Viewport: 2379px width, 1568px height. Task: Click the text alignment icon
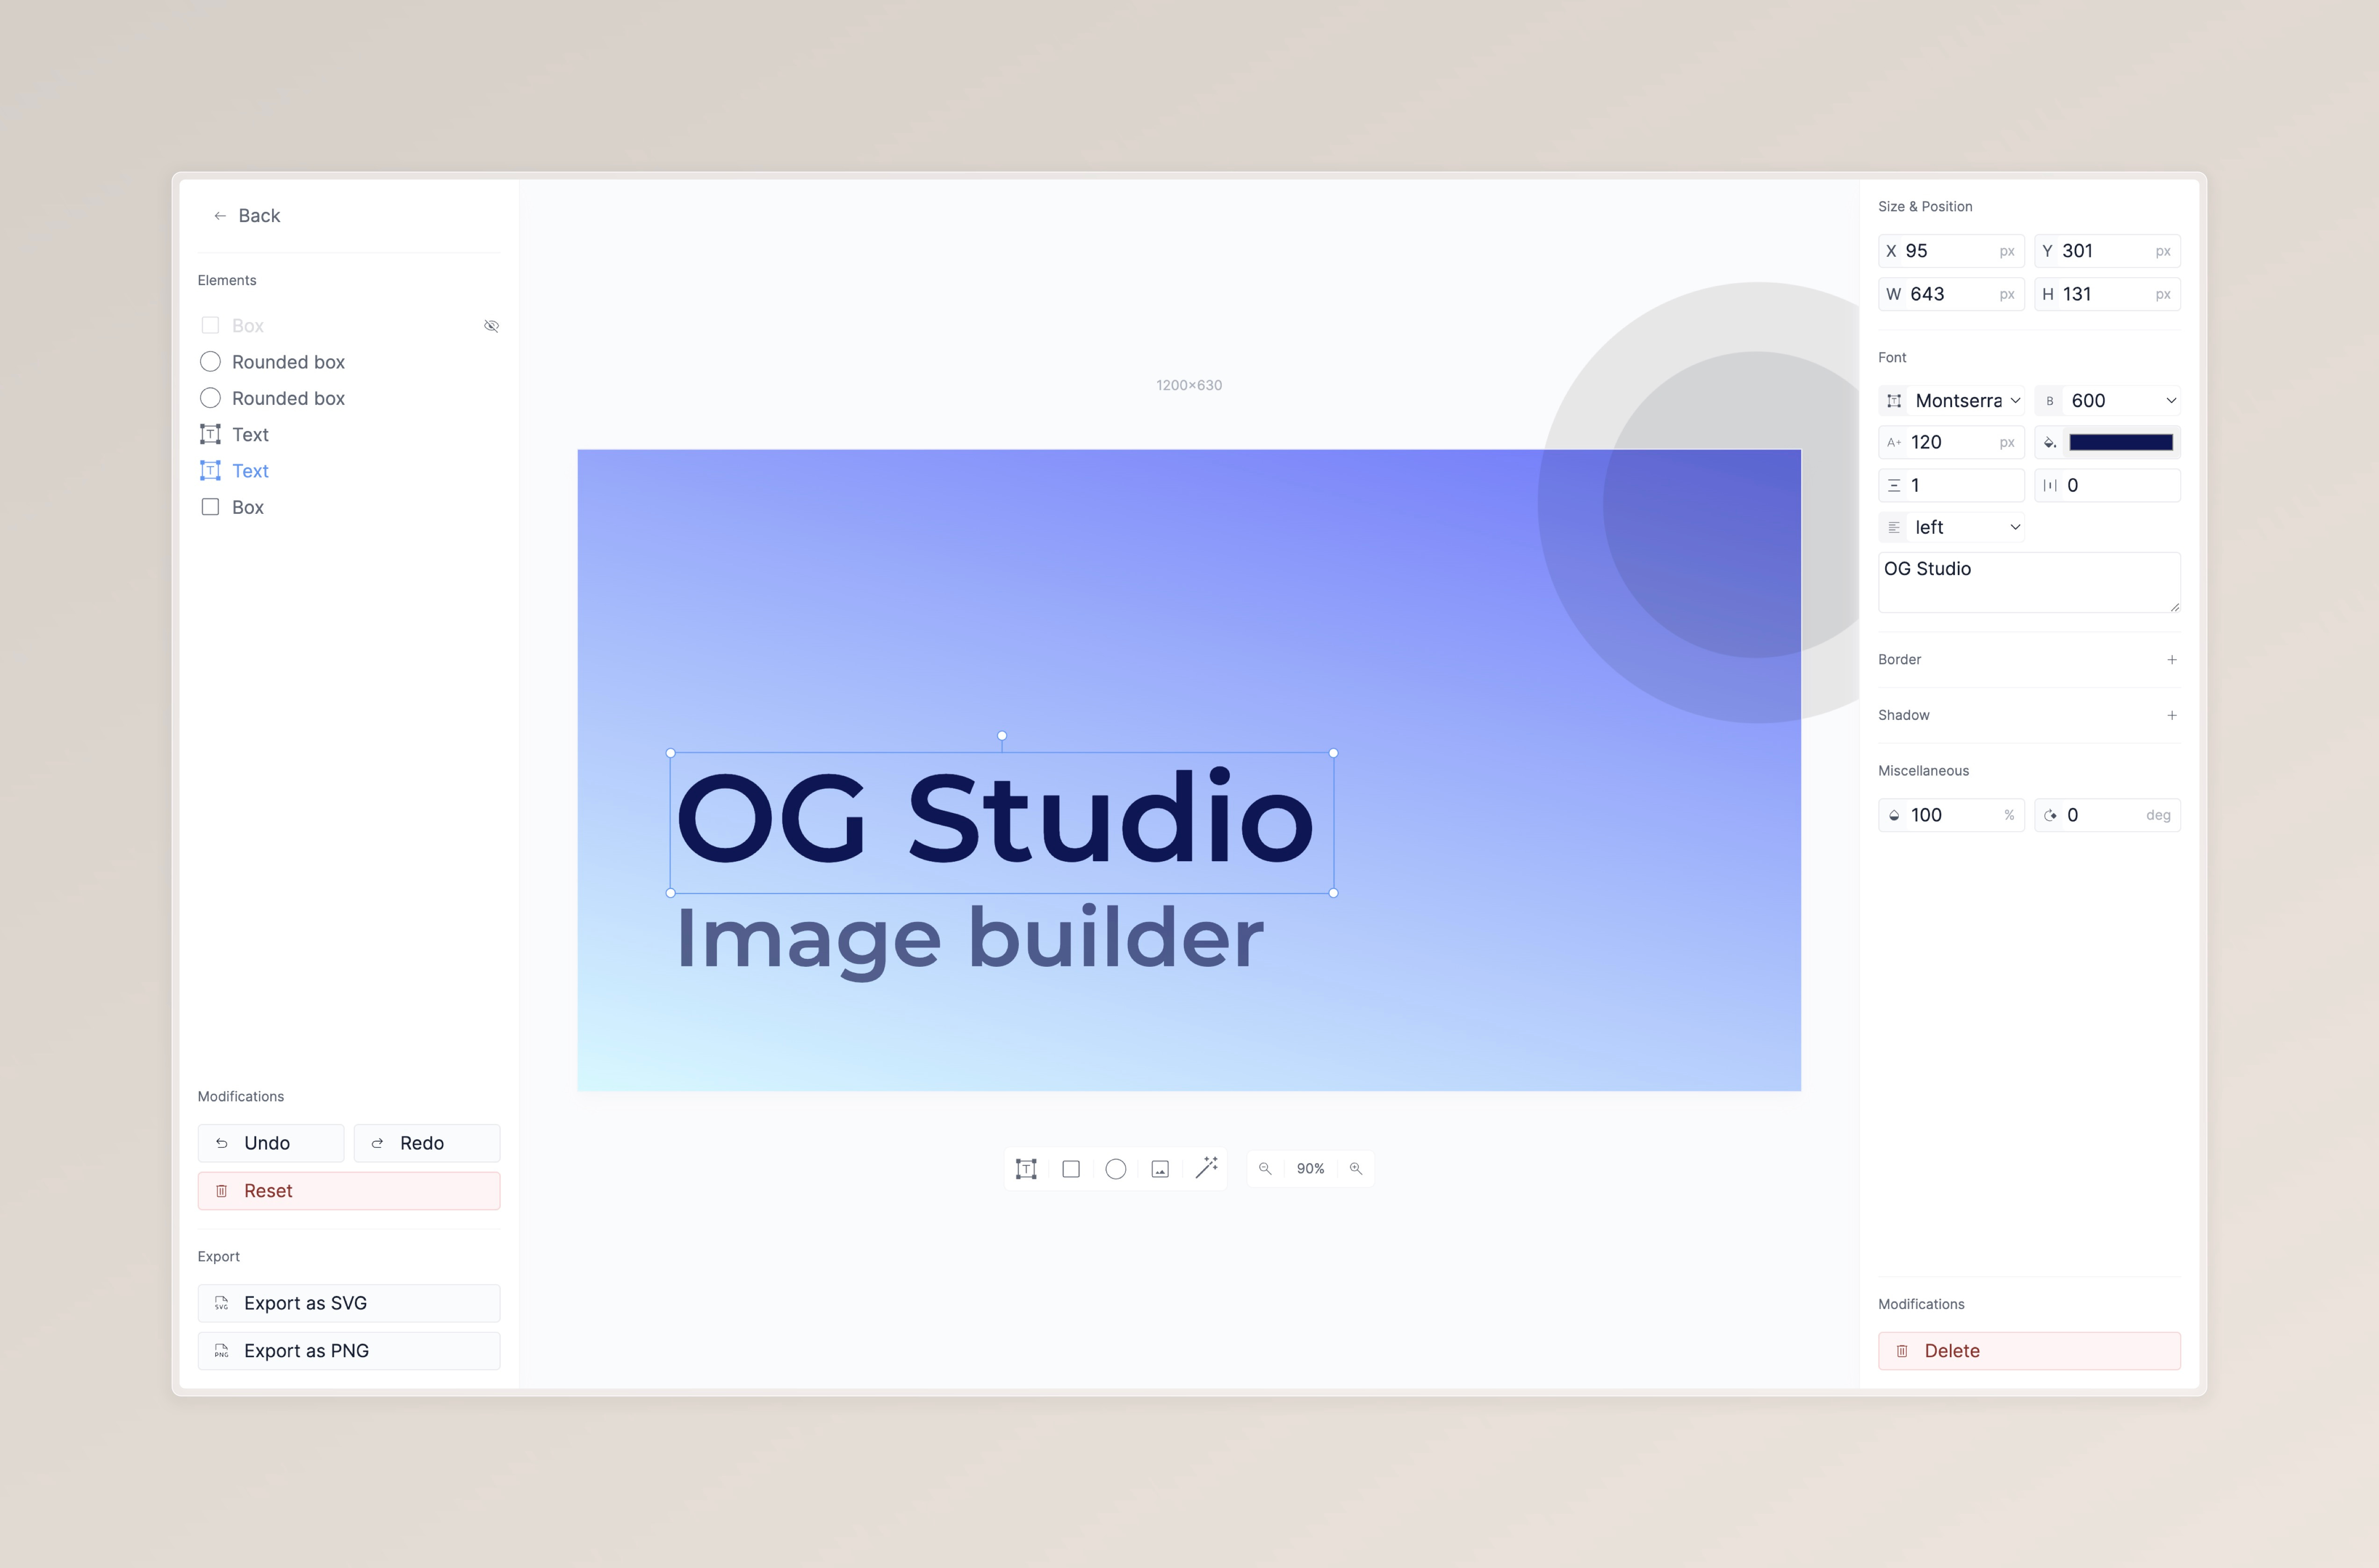(x=1894, y=527)
